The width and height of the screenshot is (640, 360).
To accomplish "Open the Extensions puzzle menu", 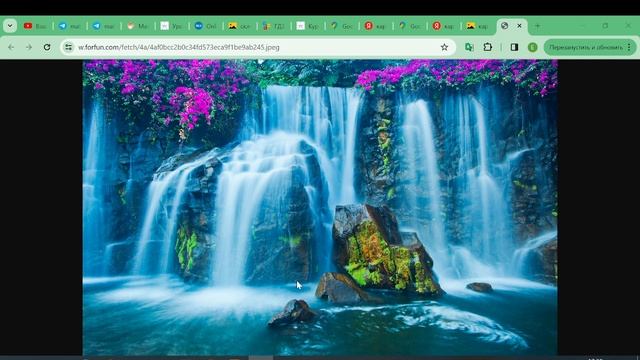I will click(x=488, y=47).
